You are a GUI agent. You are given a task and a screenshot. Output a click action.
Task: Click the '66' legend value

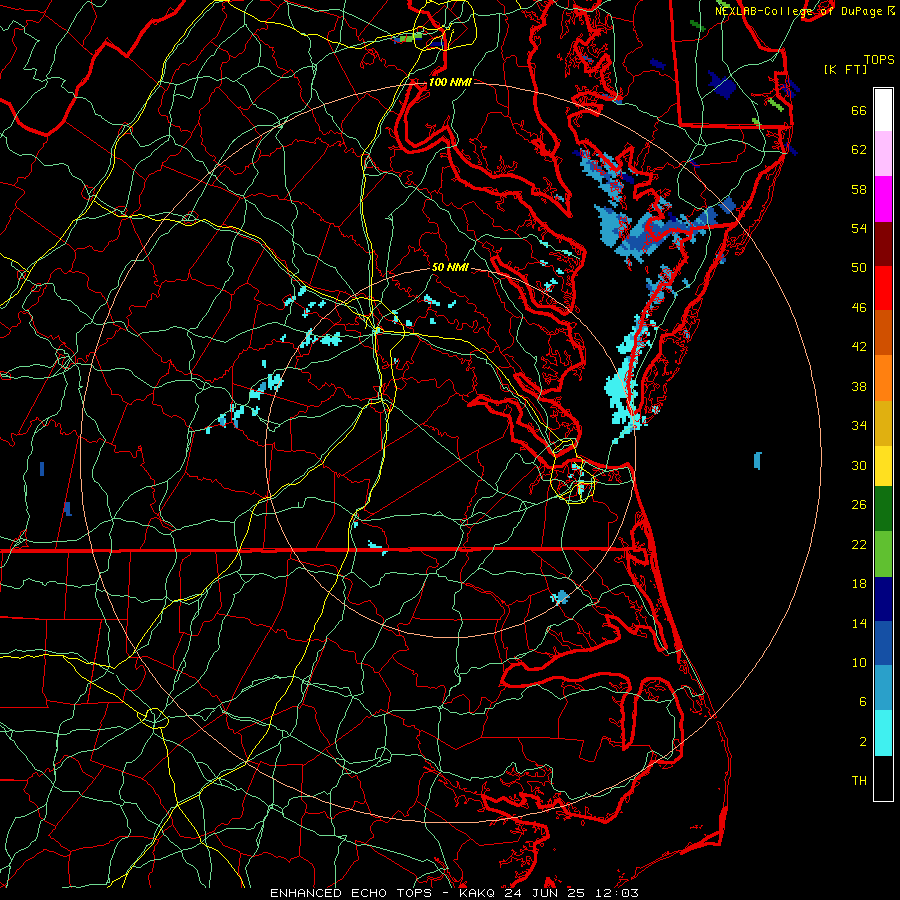(859, 110)
